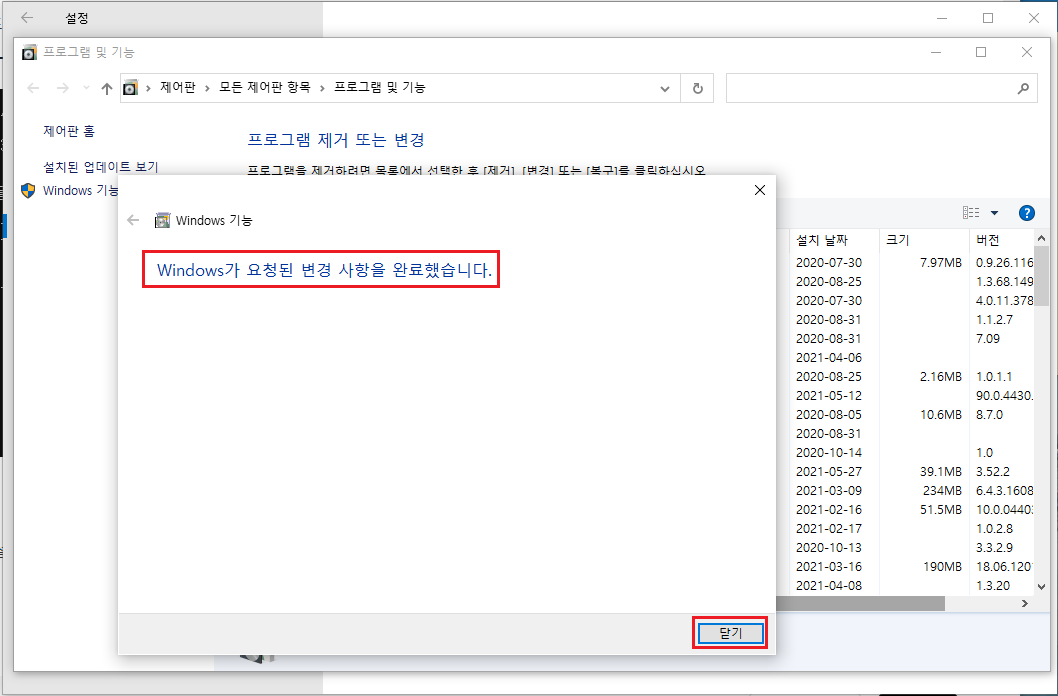1058x696 pixels.
Task: Click the control panel icon in address bar
Action: tap(130, 88)
